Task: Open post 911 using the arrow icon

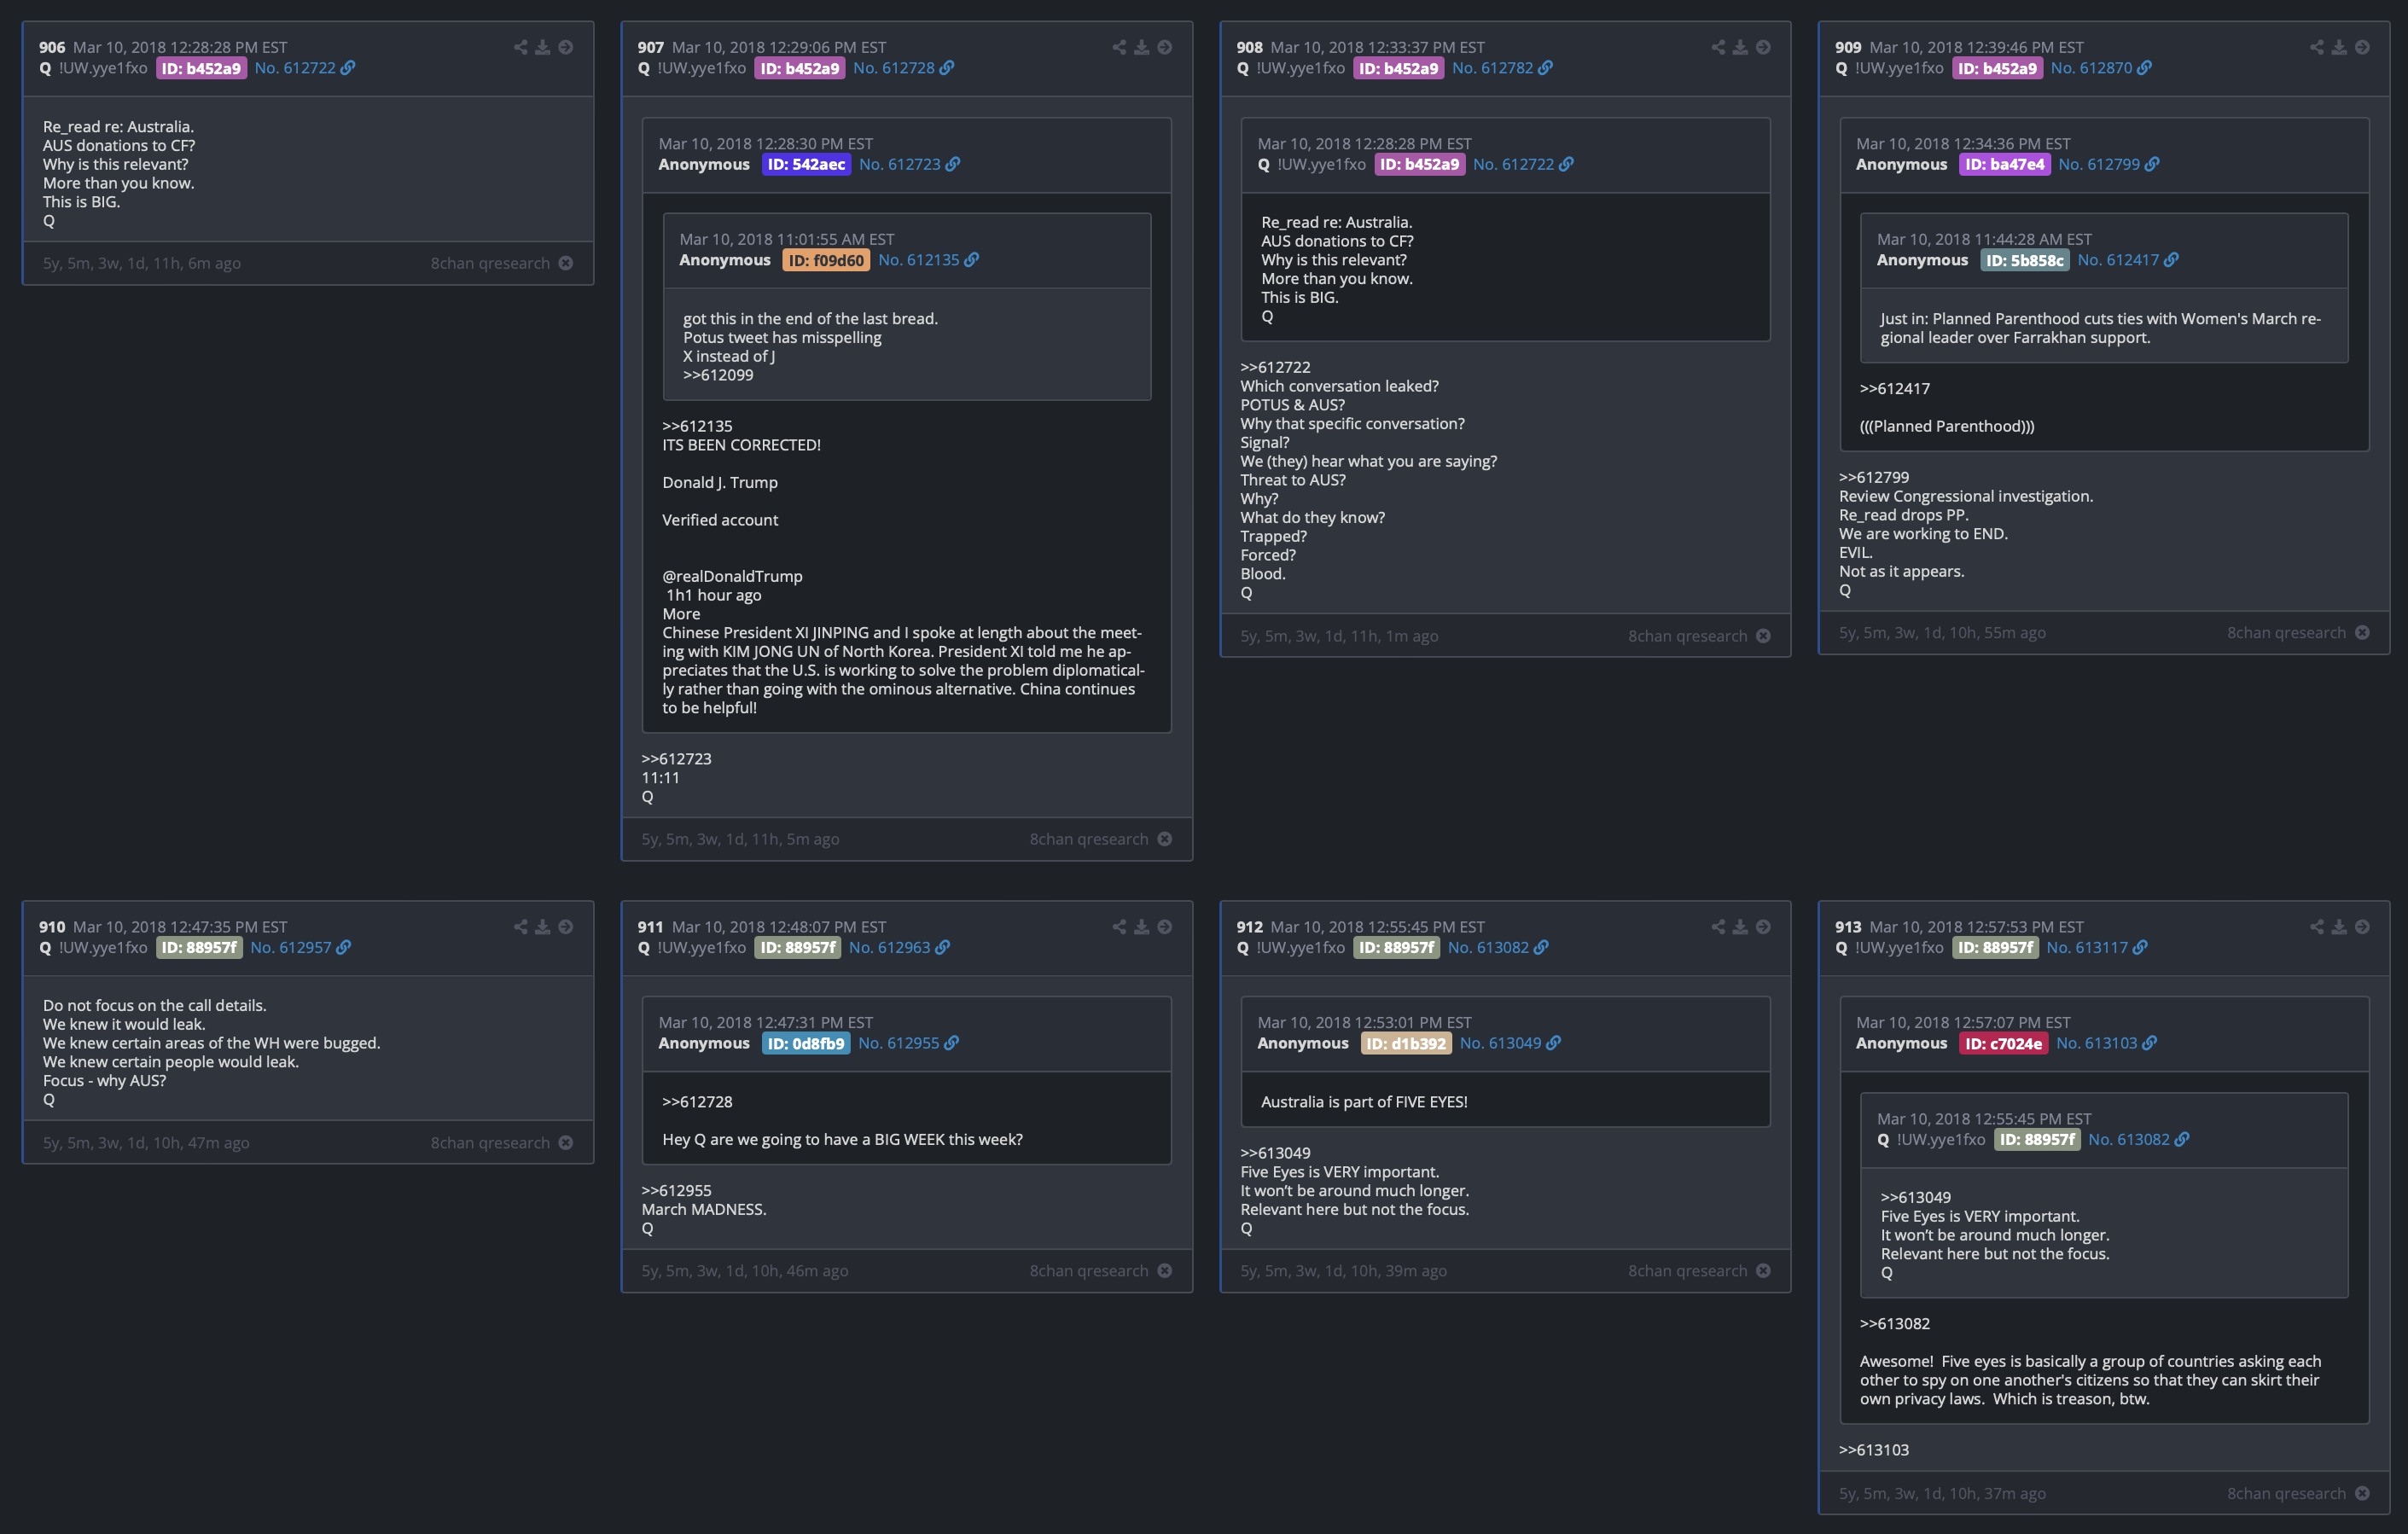Action: 1165,927
